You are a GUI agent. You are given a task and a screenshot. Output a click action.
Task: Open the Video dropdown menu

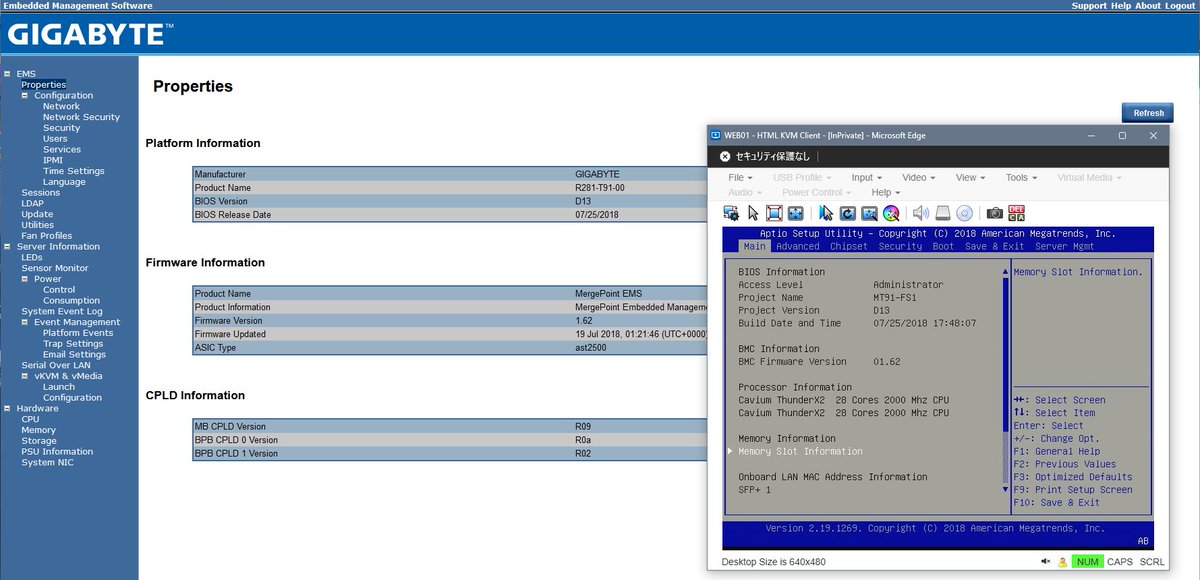point(918,178)
